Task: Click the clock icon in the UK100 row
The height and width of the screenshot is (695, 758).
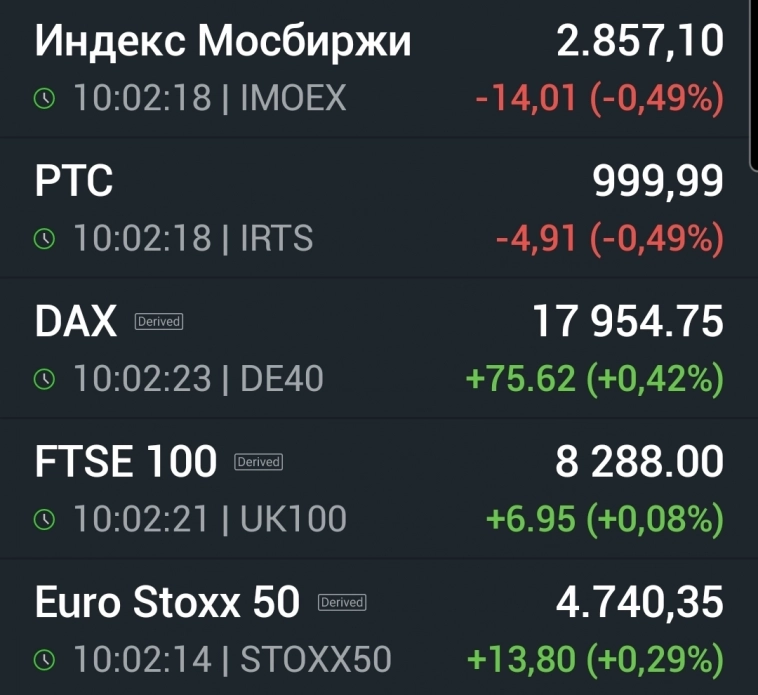Action: tap(44, 520)
